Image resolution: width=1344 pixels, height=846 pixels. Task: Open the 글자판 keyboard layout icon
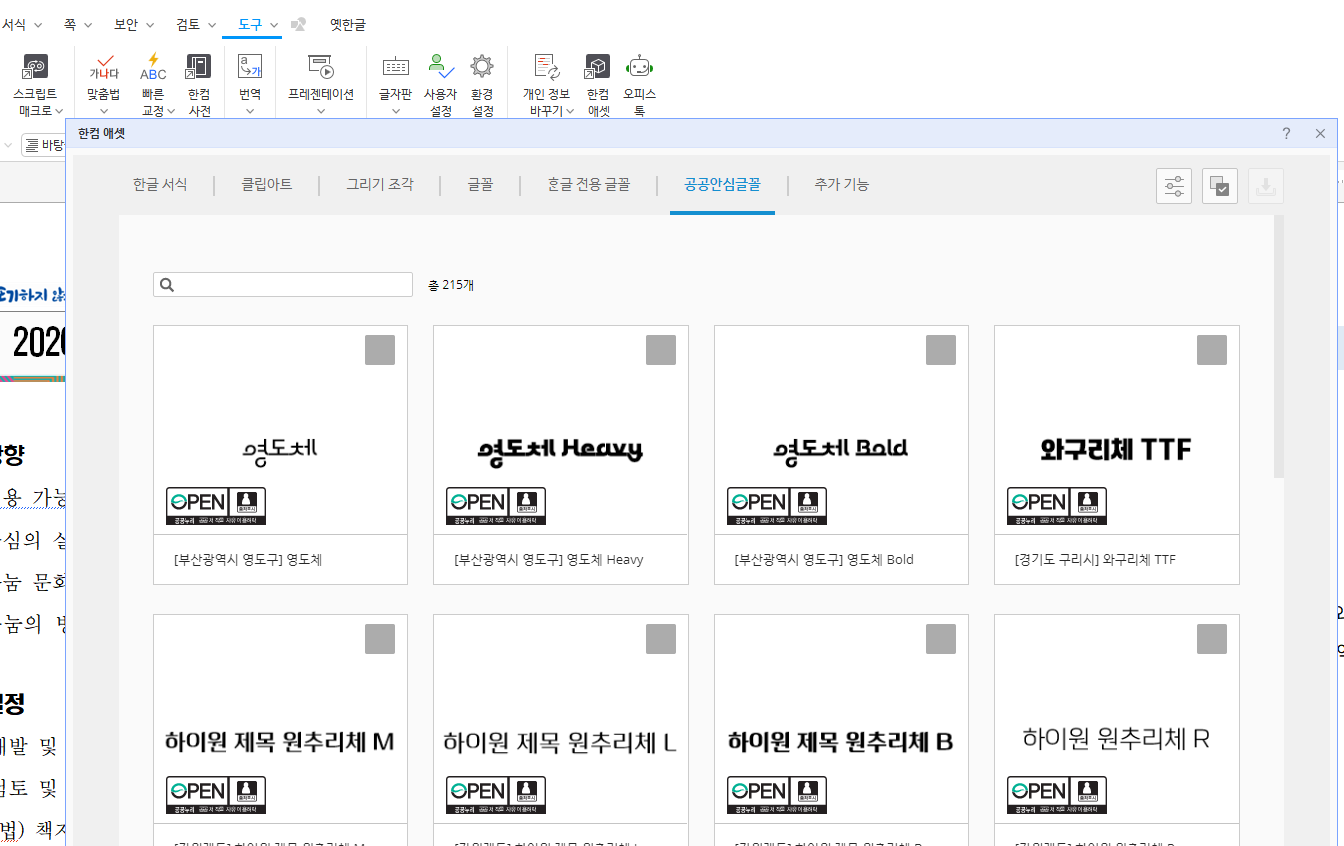(396, 67)
